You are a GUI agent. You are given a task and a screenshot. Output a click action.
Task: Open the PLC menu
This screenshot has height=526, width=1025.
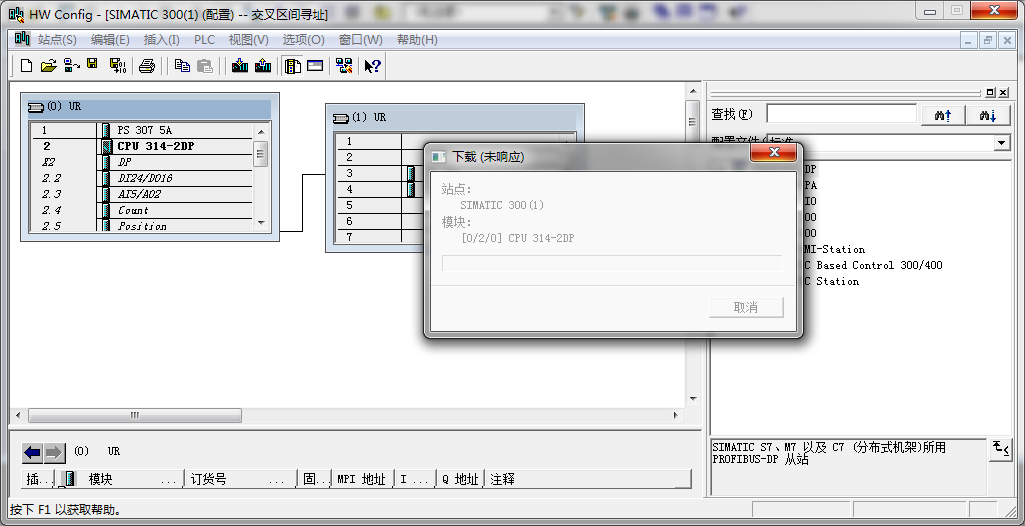point(204,40)
